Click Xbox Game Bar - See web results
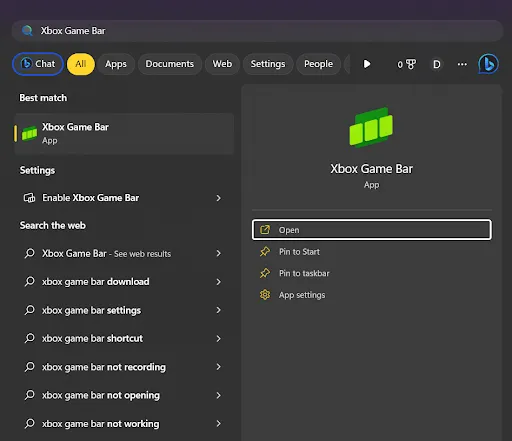The width and height of the screenshot is (512, 441). 124,254
